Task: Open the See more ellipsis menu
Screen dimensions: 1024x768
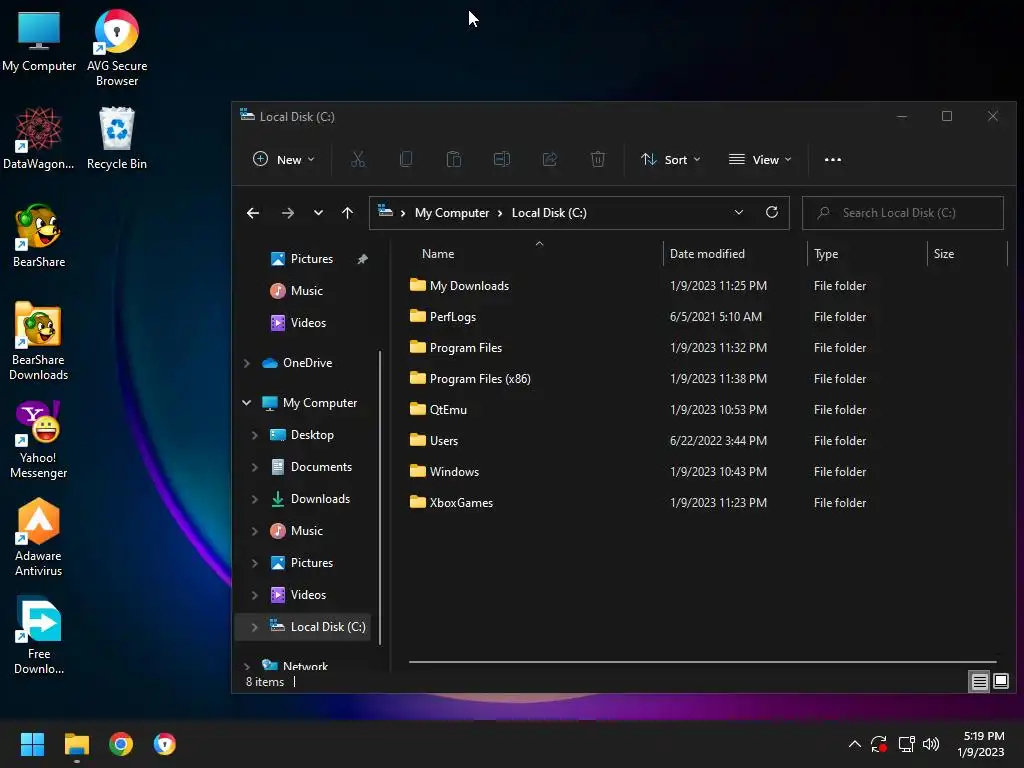Action: click(x=833, y=159)
